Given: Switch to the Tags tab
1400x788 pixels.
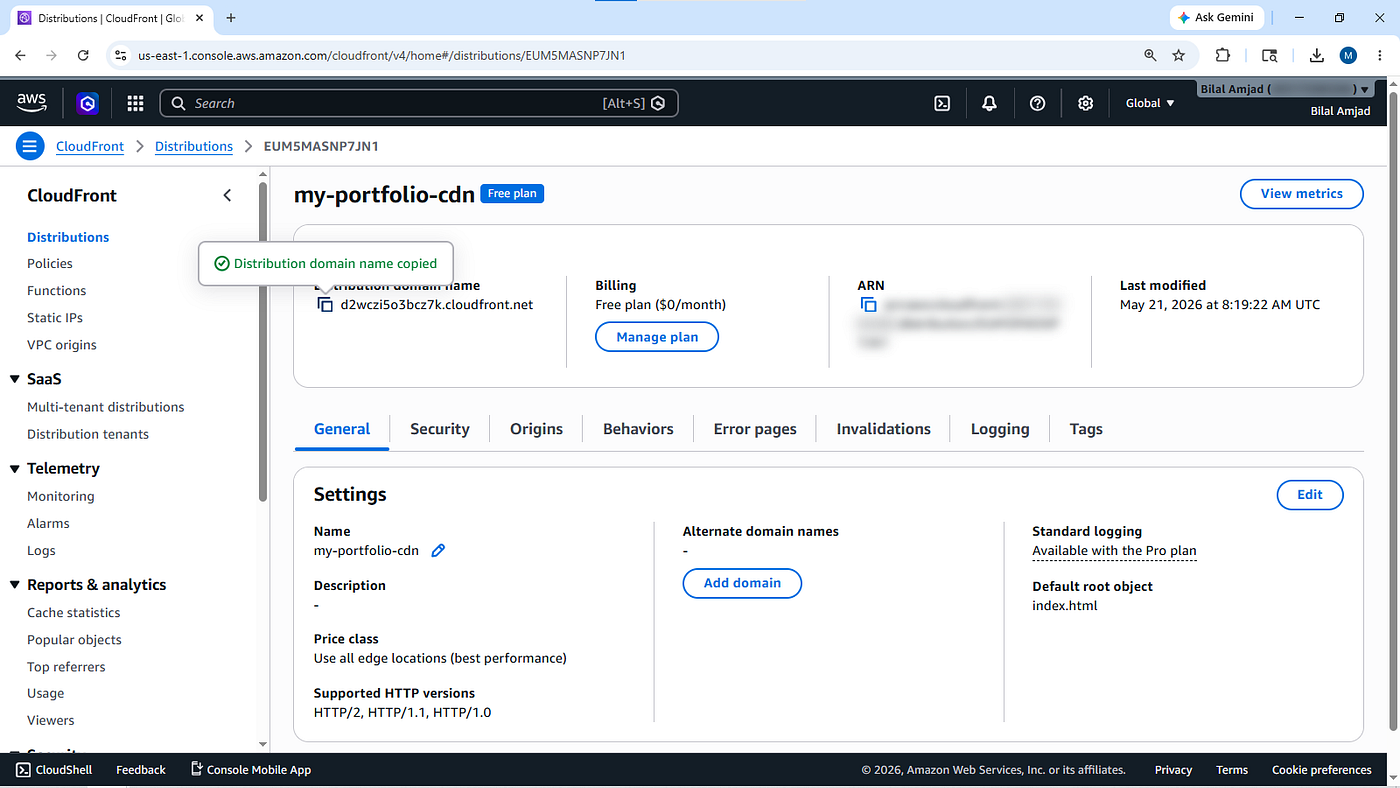Looking at the screenshot, I should pyautogui.click(x=1086, y=429).
